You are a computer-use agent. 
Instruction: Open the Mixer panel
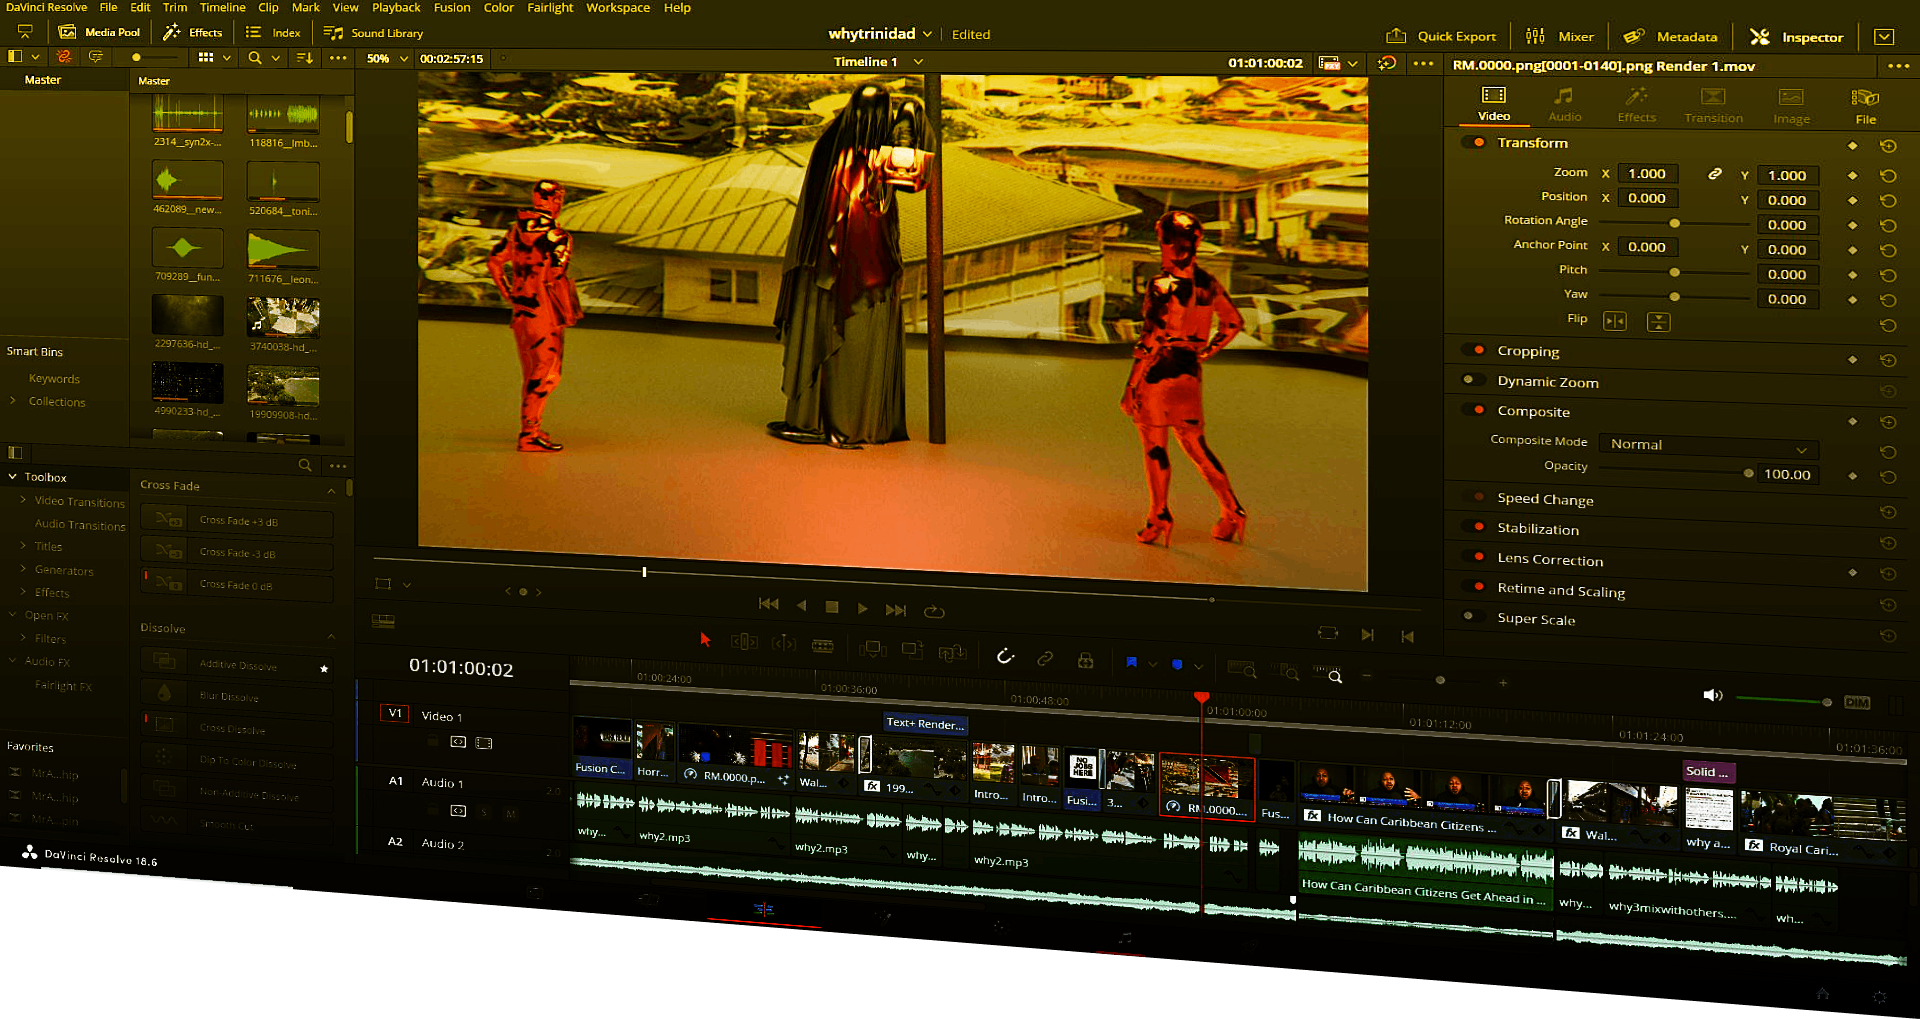(1559, 36)
